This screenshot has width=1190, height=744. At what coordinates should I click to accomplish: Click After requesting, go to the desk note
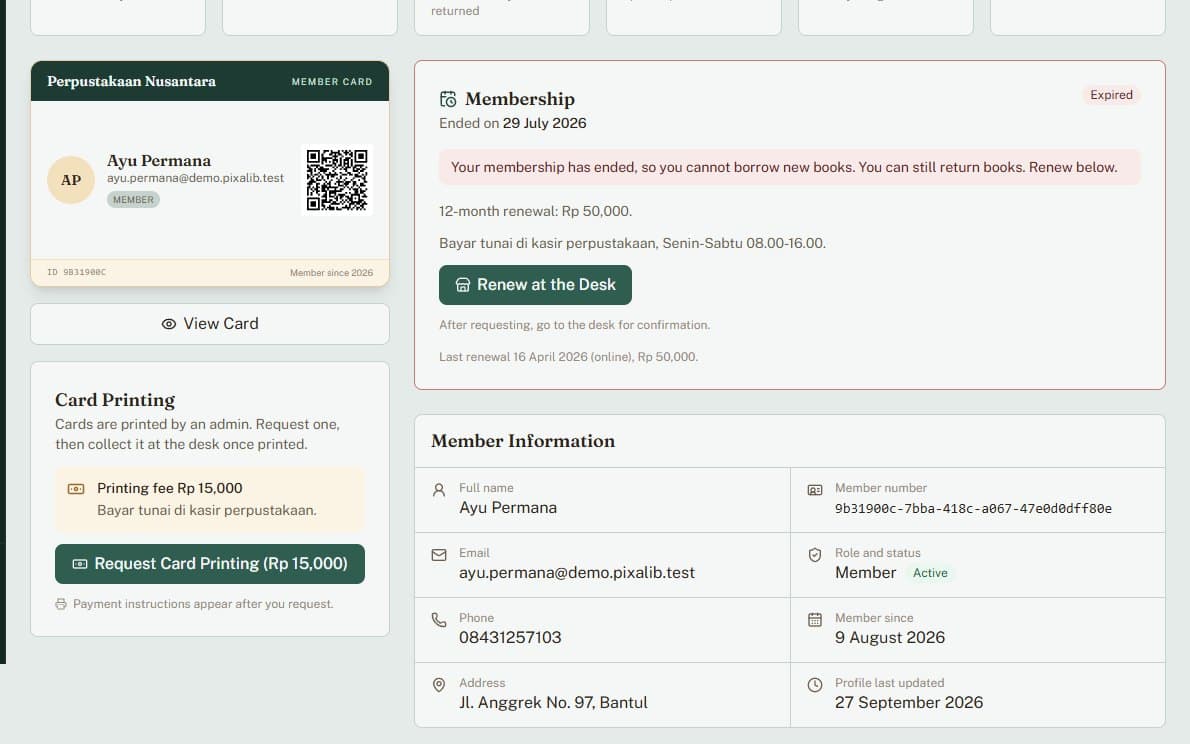(x=575, y=325)
